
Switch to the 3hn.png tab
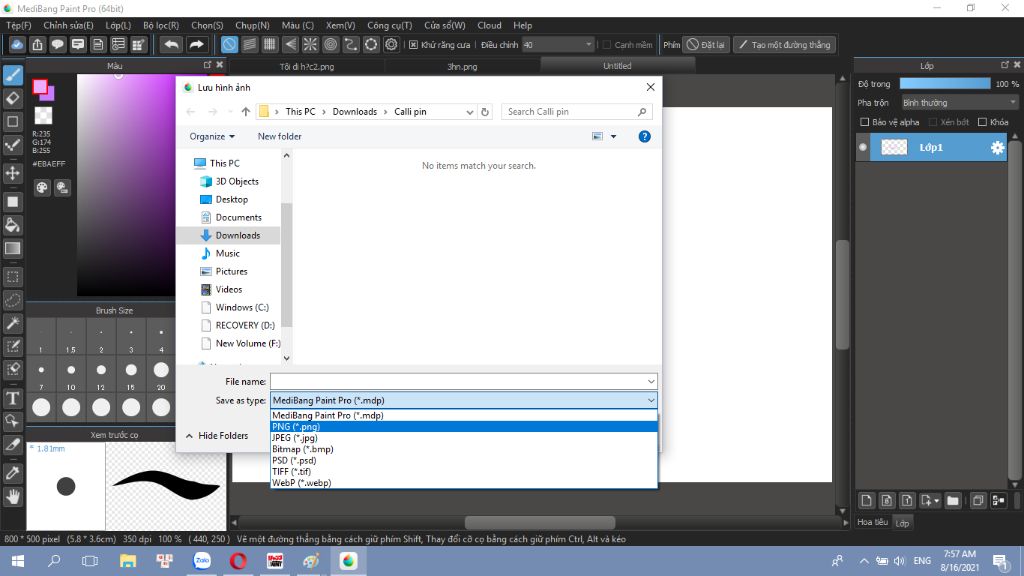click(x=462, y=66)
